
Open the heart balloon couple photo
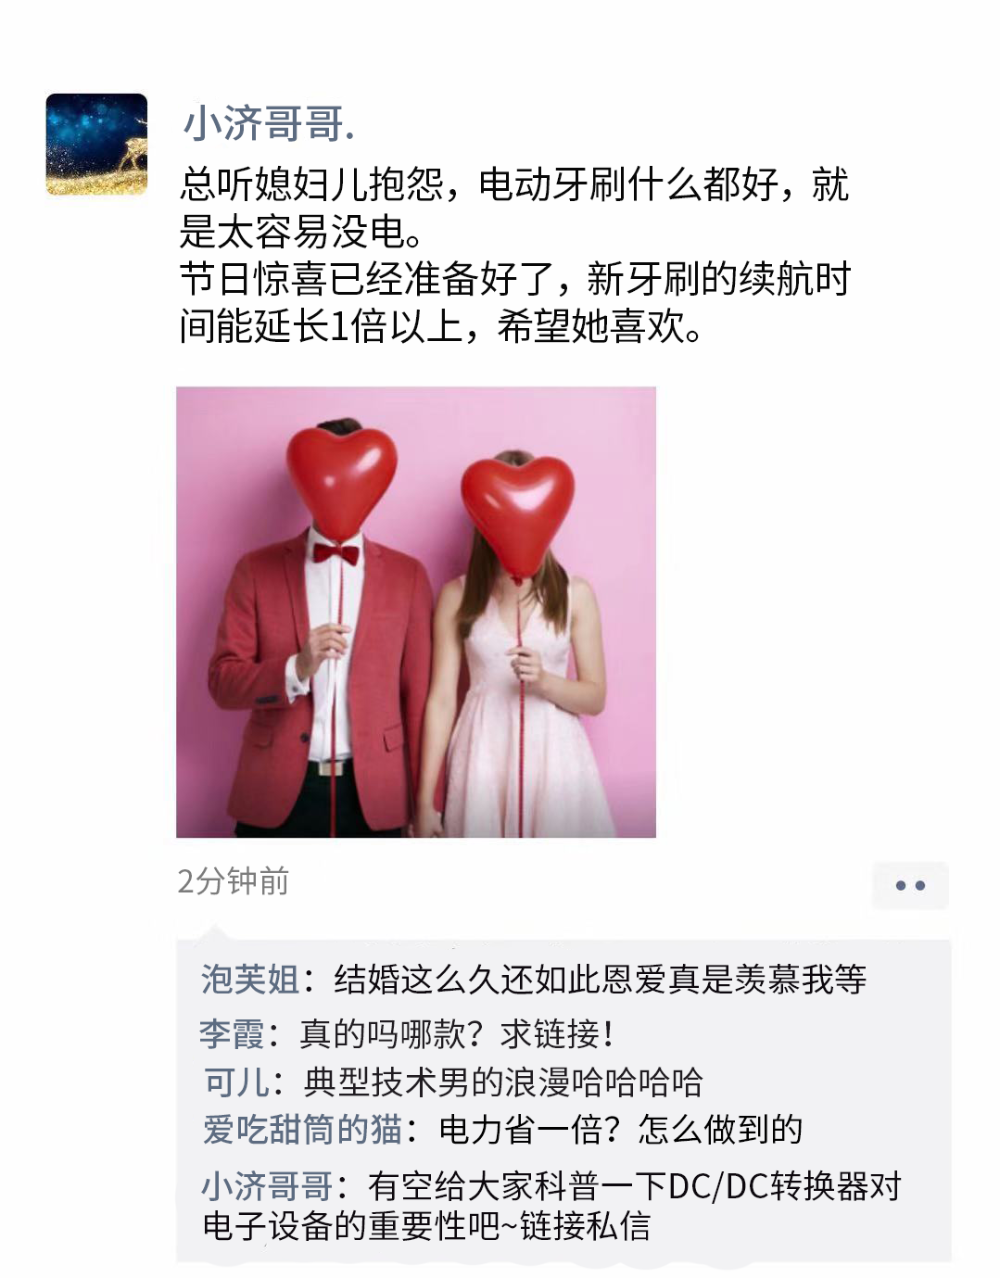(416, 612)
